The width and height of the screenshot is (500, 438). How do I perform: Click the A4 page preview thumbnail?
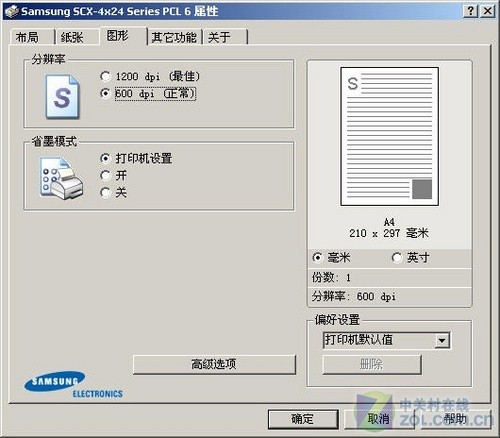pos(389,136)
